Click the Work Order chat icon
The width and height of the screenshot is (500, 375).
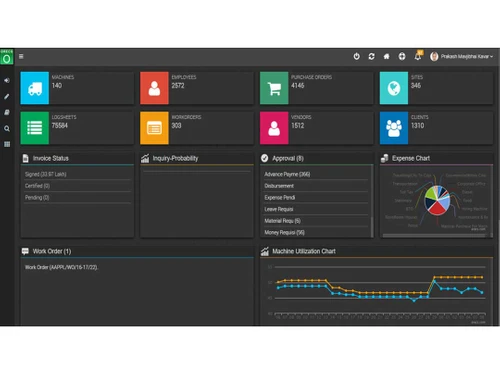point(25,251)
